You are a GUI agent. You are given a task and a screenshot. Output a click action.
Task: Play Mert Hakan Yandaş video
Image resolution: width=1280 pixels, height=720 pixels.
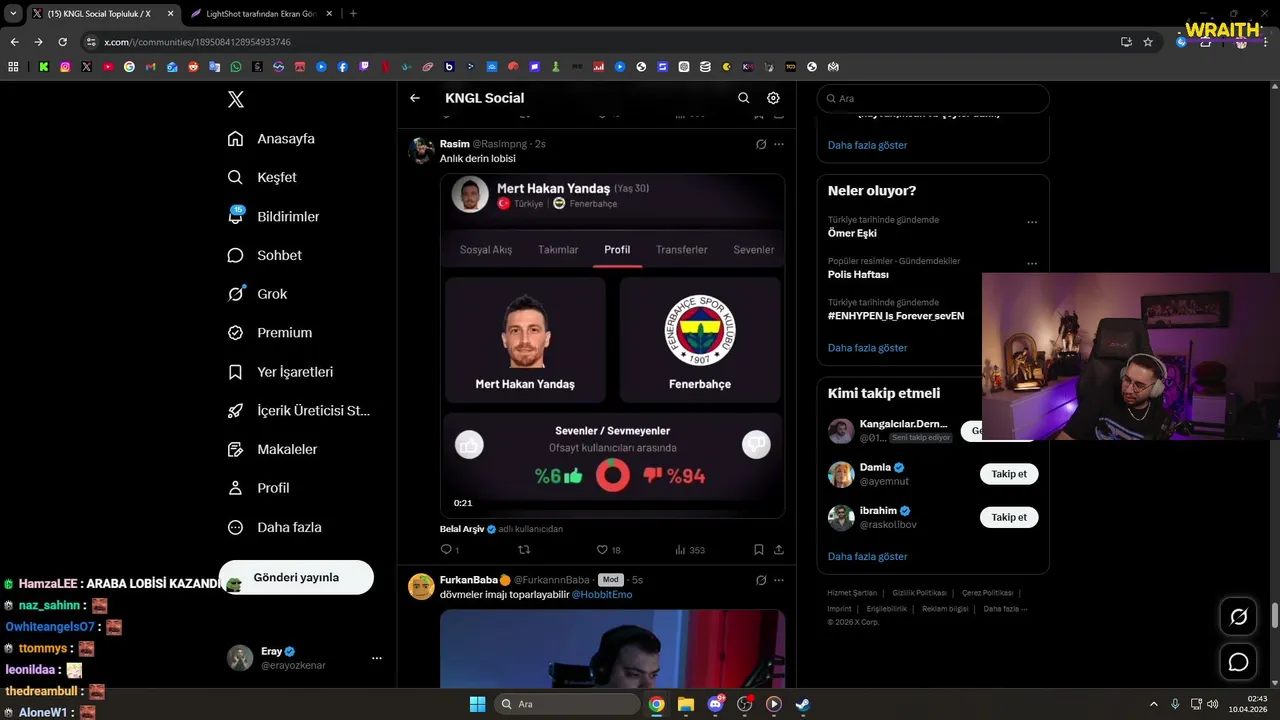(613, 346)
